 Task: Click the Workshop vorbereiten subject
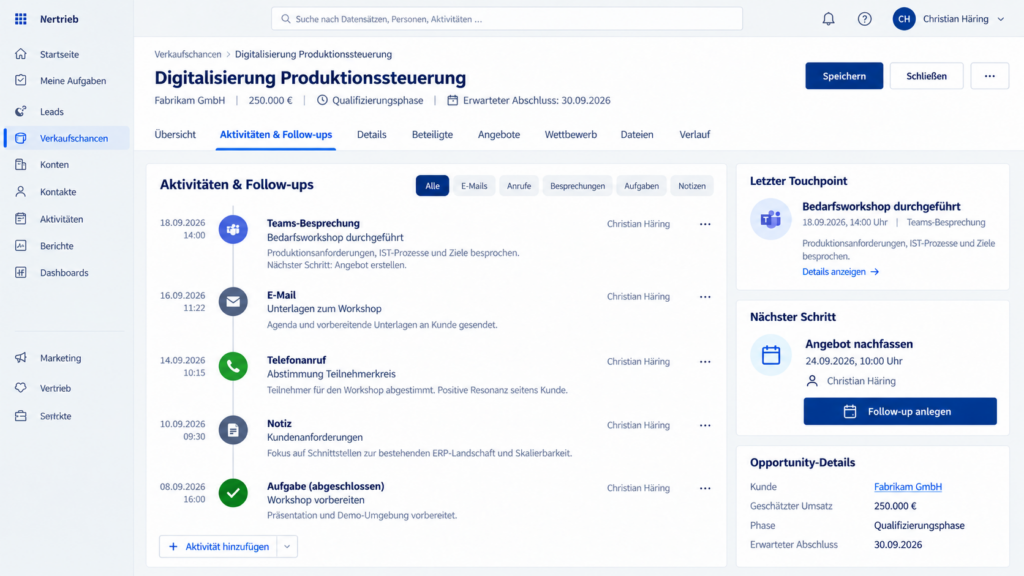click(x=315, y=500)
